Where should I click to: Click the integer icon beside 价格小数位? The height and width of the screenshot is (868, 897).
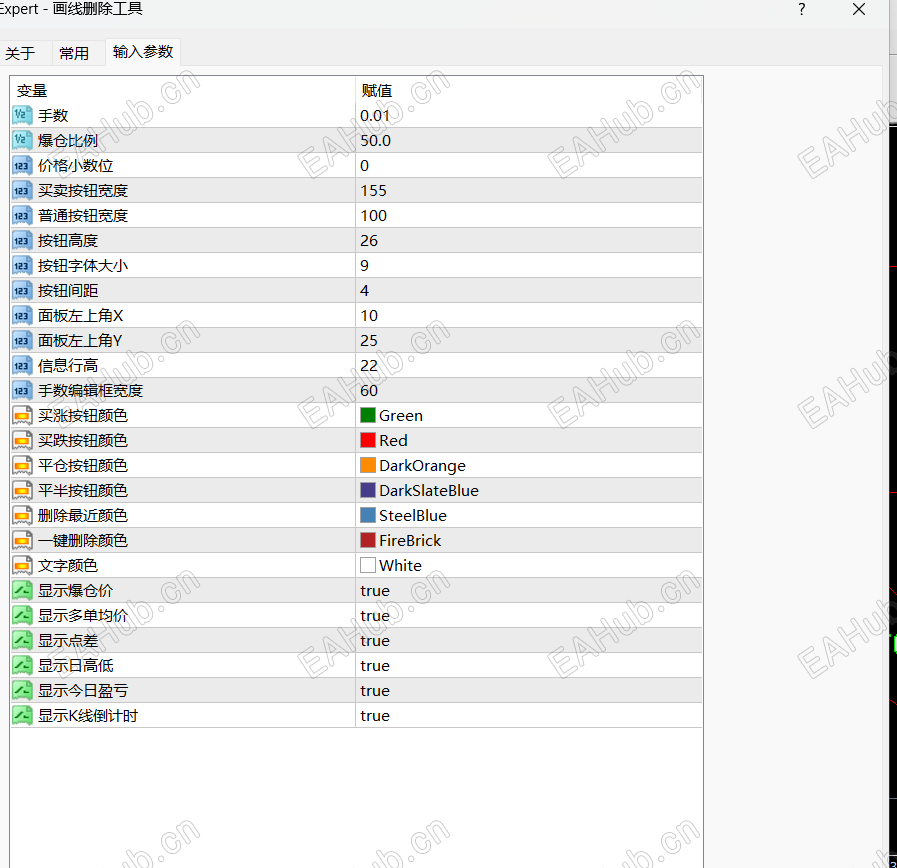coord(22,166)
